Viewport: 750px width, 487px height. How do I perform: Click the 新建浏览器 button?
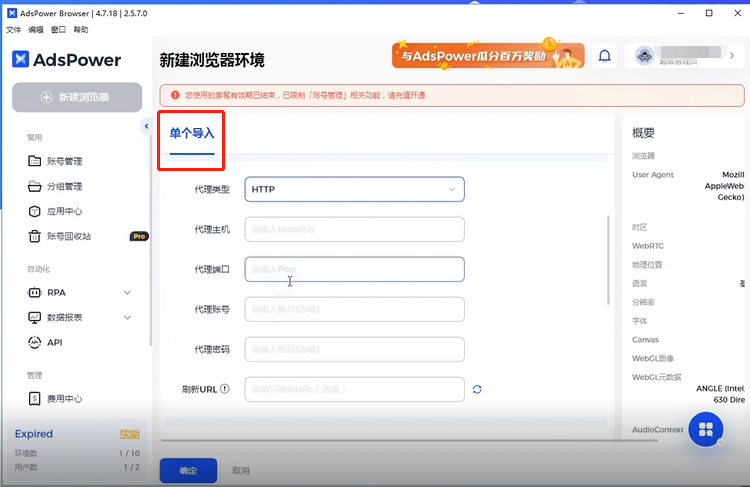77,97
